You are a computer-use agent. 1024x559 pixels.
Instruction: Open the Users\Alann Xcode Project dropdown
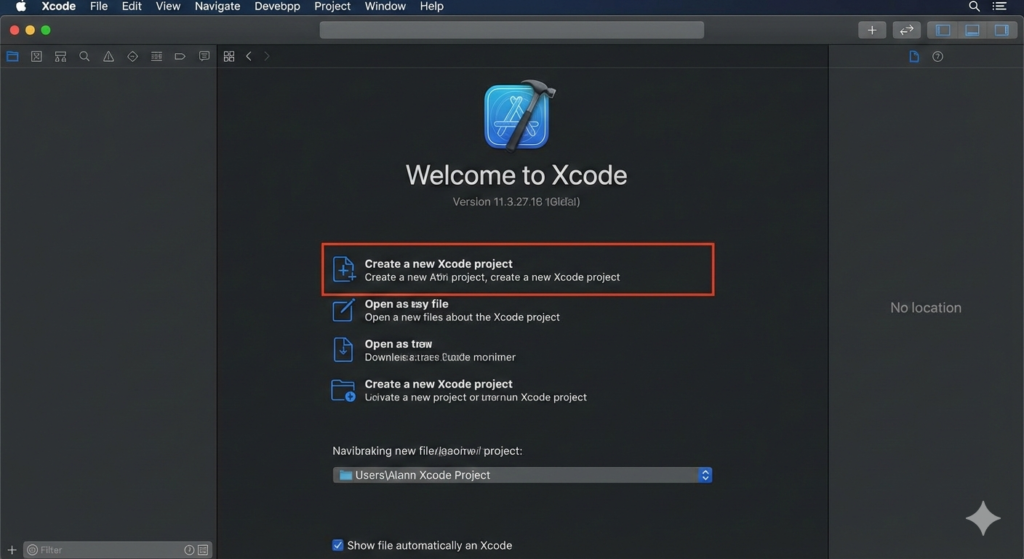pos(522,475)
